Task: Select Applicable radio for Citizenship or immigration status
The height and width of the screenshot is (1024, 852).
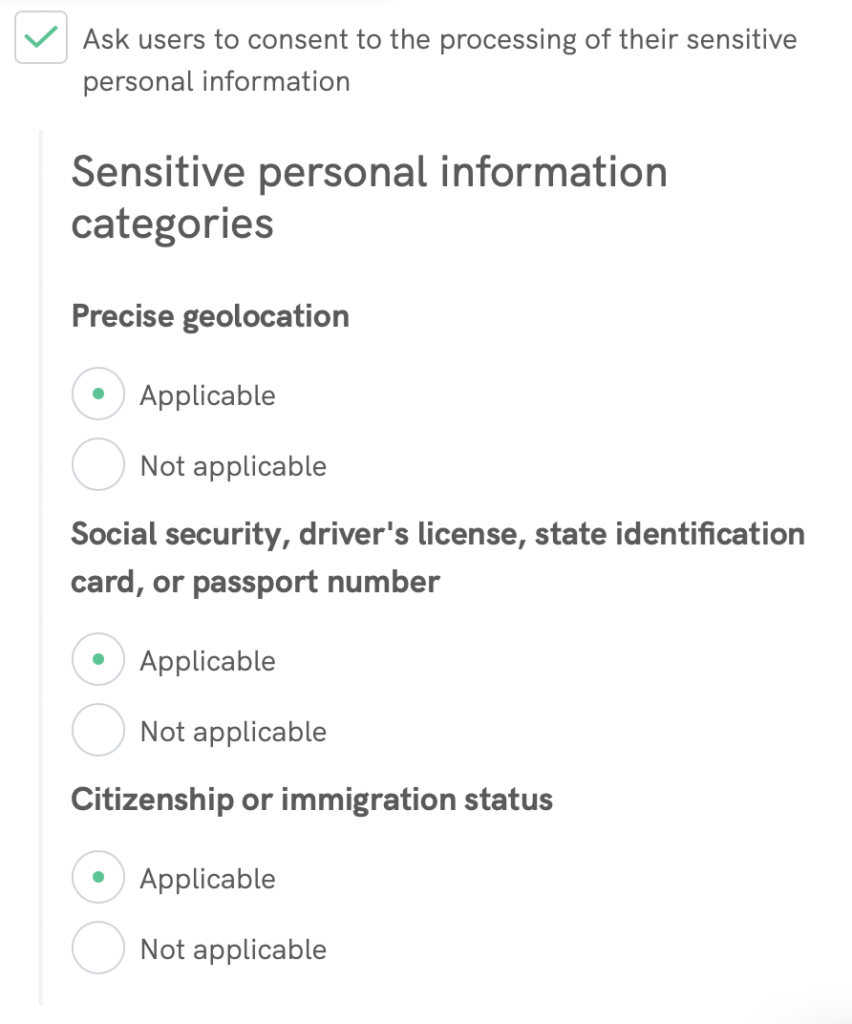Action: (x=98, y=878)
